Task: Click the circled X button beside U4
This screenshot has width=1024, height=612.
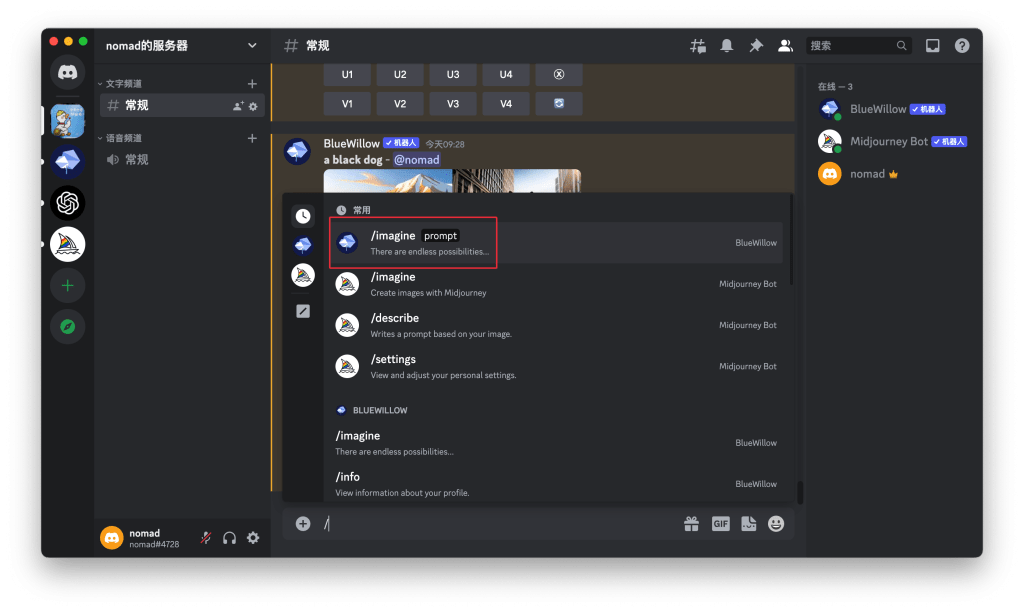Action: coord(559,74)
